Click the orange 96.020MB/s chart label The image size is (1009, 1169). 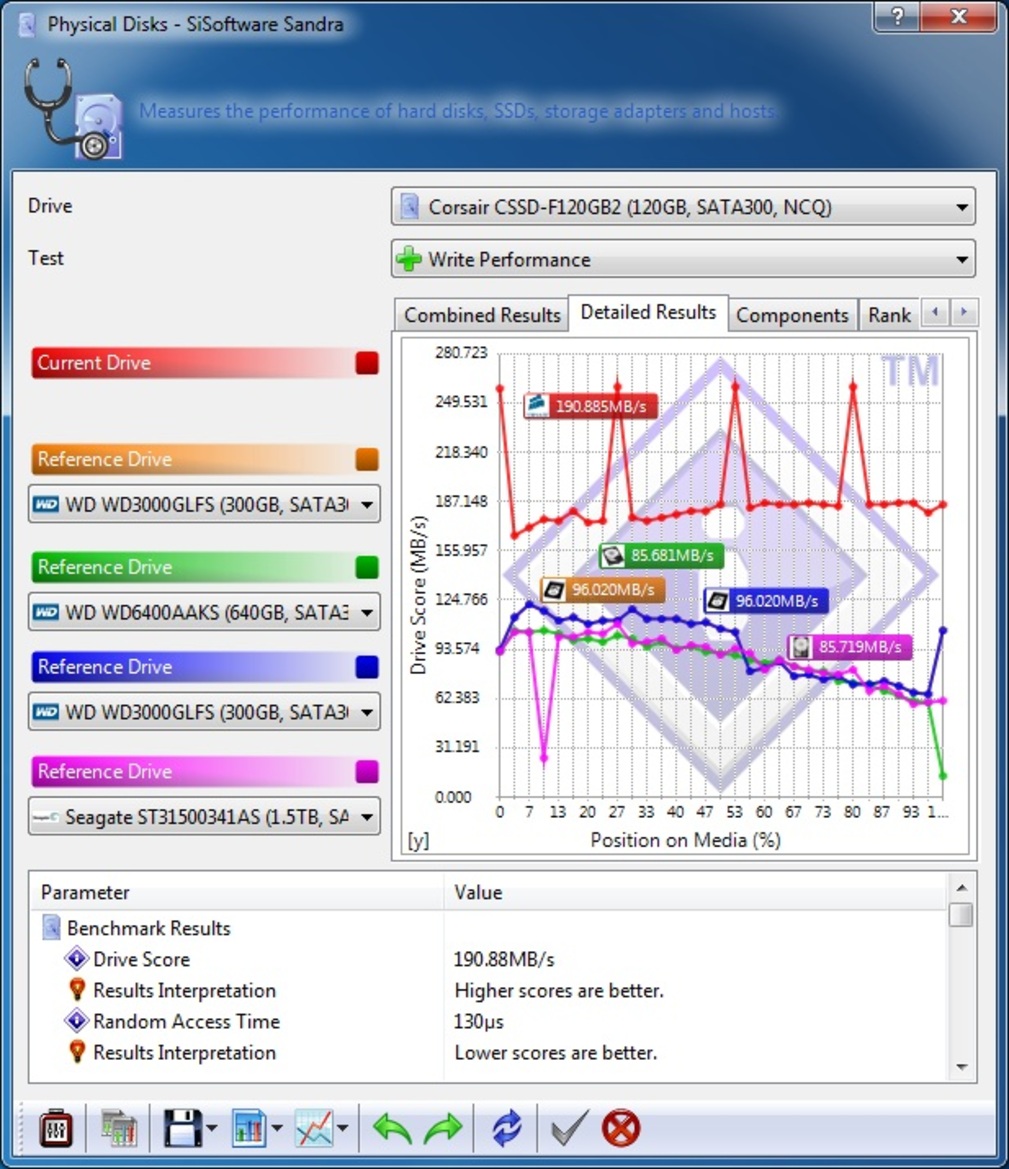(x=603, y=590)
